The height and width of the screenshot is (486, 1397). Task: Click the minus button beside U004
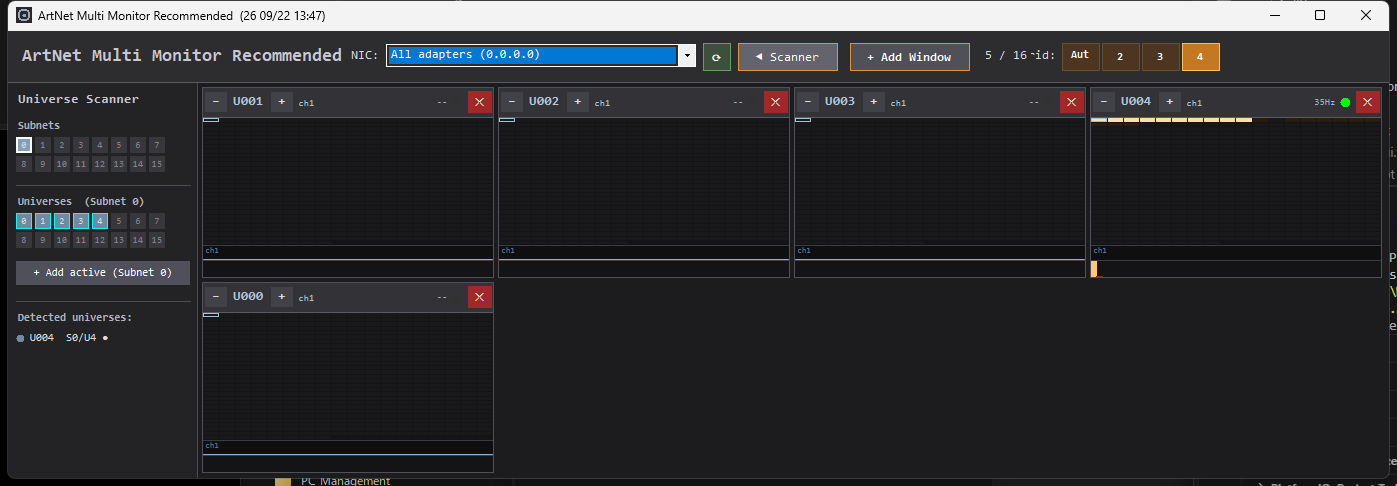(1104, 102)
